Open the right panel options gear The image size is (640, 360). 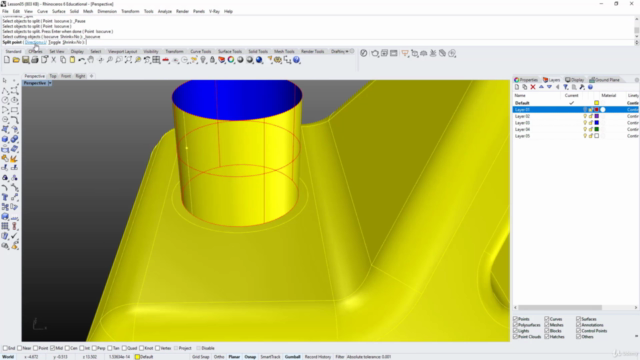tap(636, 80)
